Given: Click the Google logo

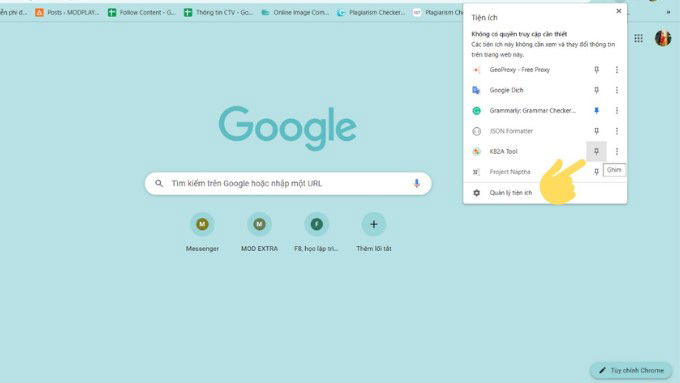Looking at the screenshot, I should (288, 128).
